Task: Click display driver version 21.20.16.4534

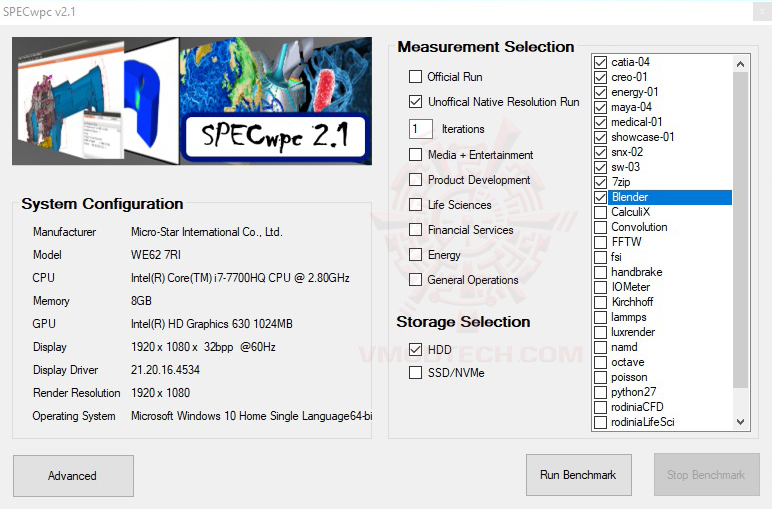Action: coord(165,370)
